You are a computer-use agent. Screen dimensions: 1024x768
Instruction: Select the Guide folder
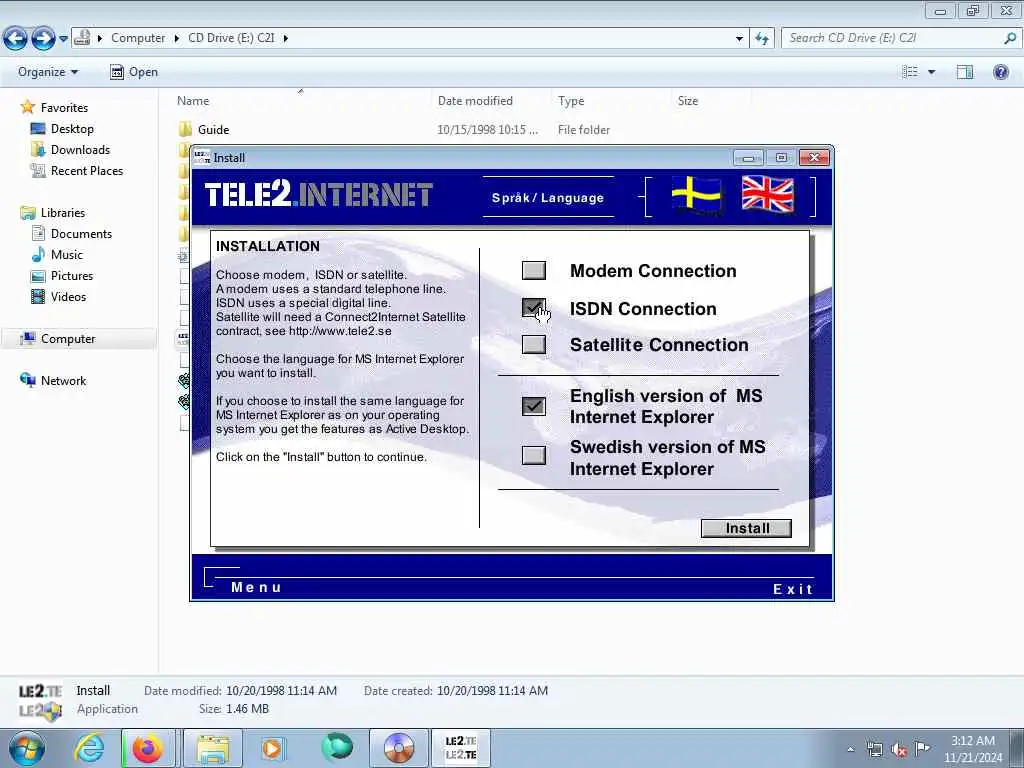[x=213, y=130]
